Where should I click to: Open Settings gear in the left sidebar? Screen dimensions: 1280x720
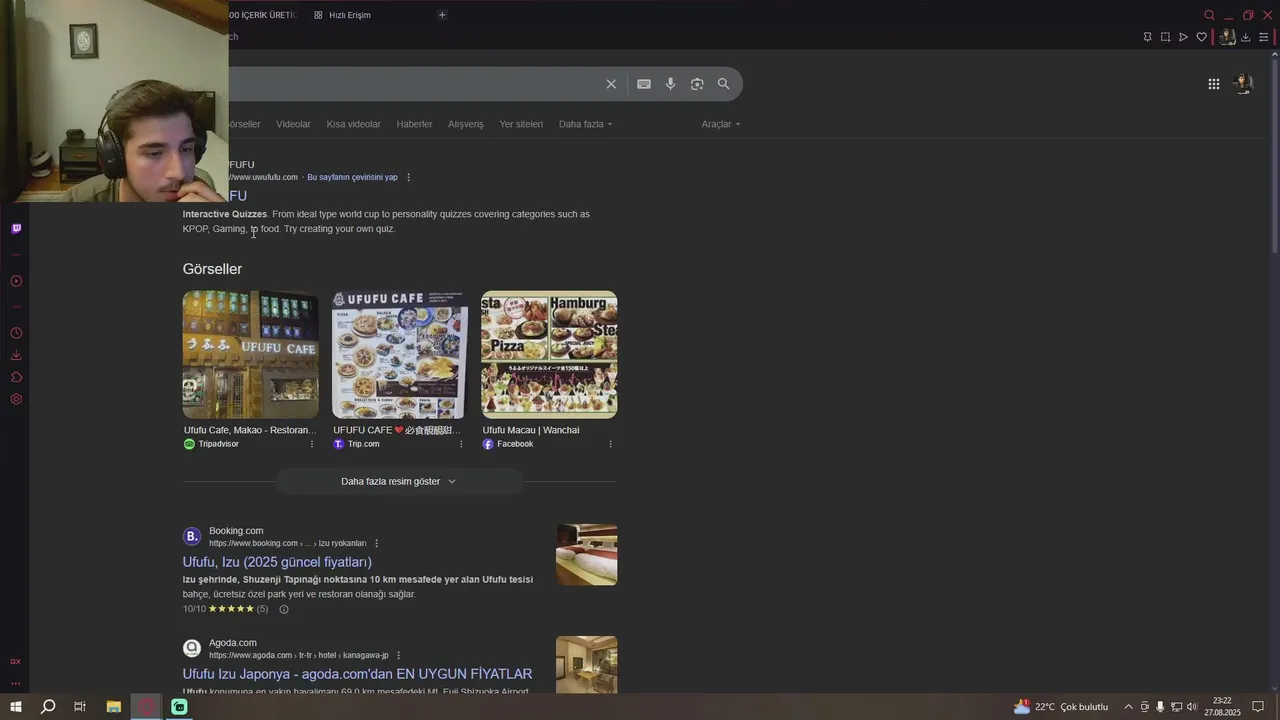tap(16, 399)
